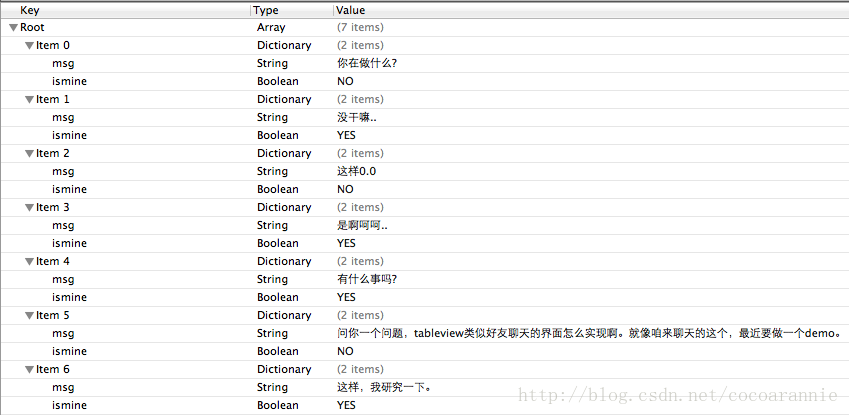Collapse the Item 2 disclosure triangle
Viewport: 849px width, 415px height.
[x=29, y=154]
